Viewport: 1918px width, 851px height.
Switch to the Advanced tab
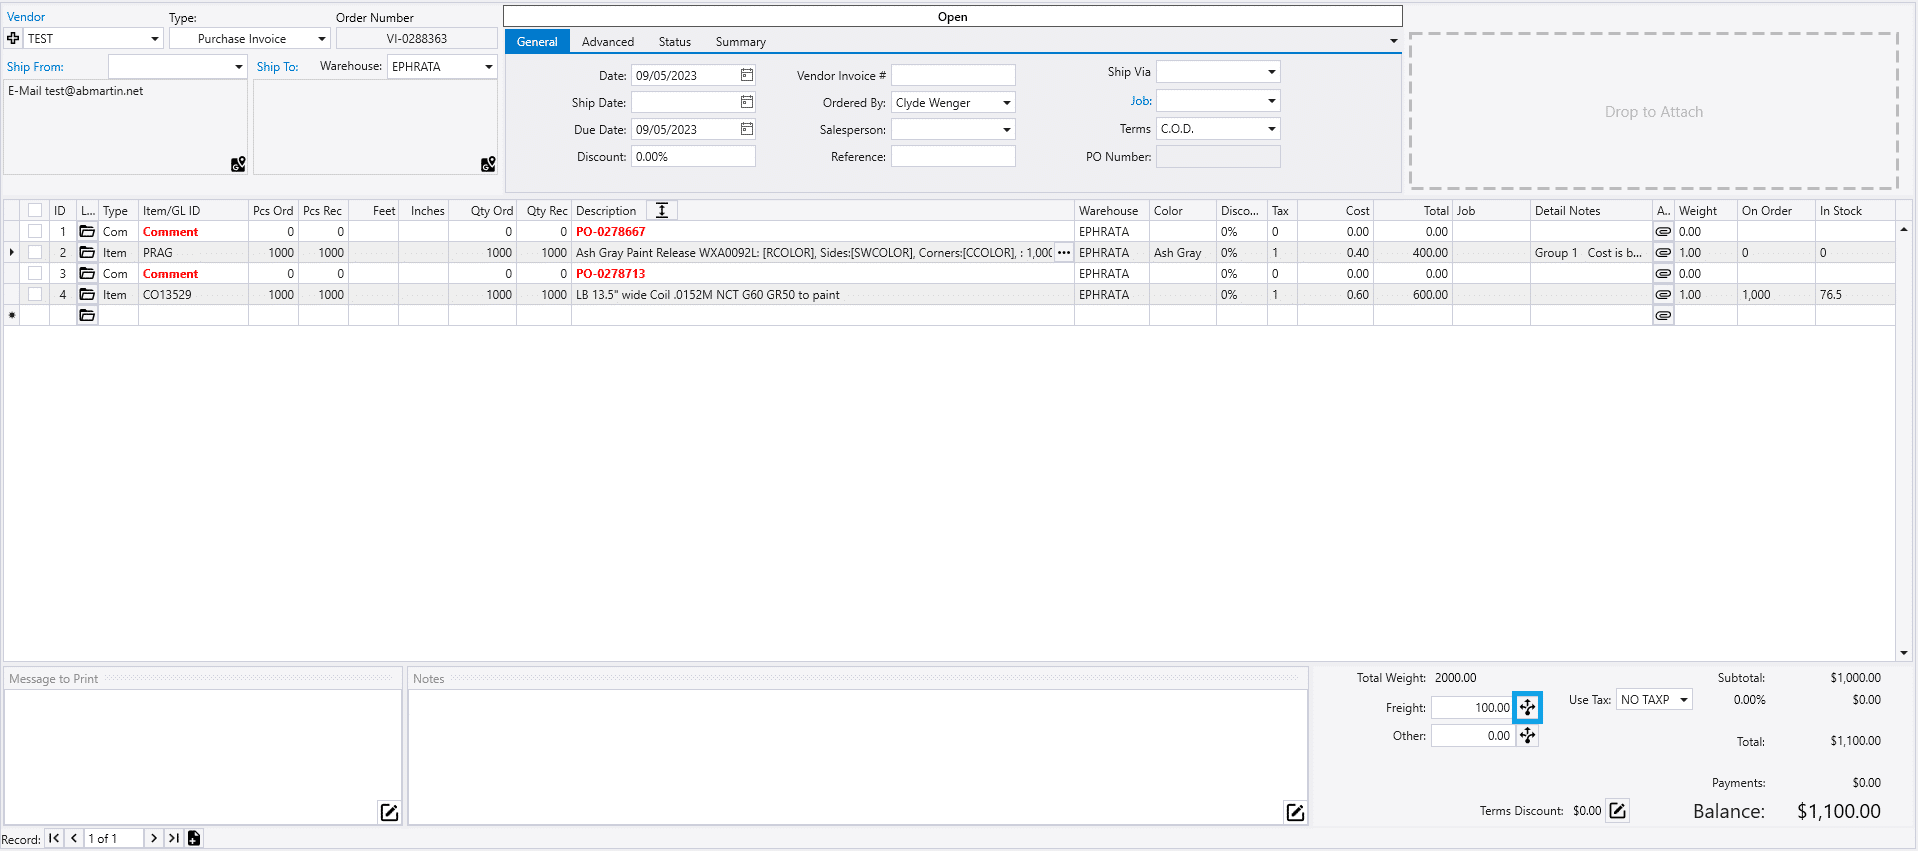coord(607,42)
